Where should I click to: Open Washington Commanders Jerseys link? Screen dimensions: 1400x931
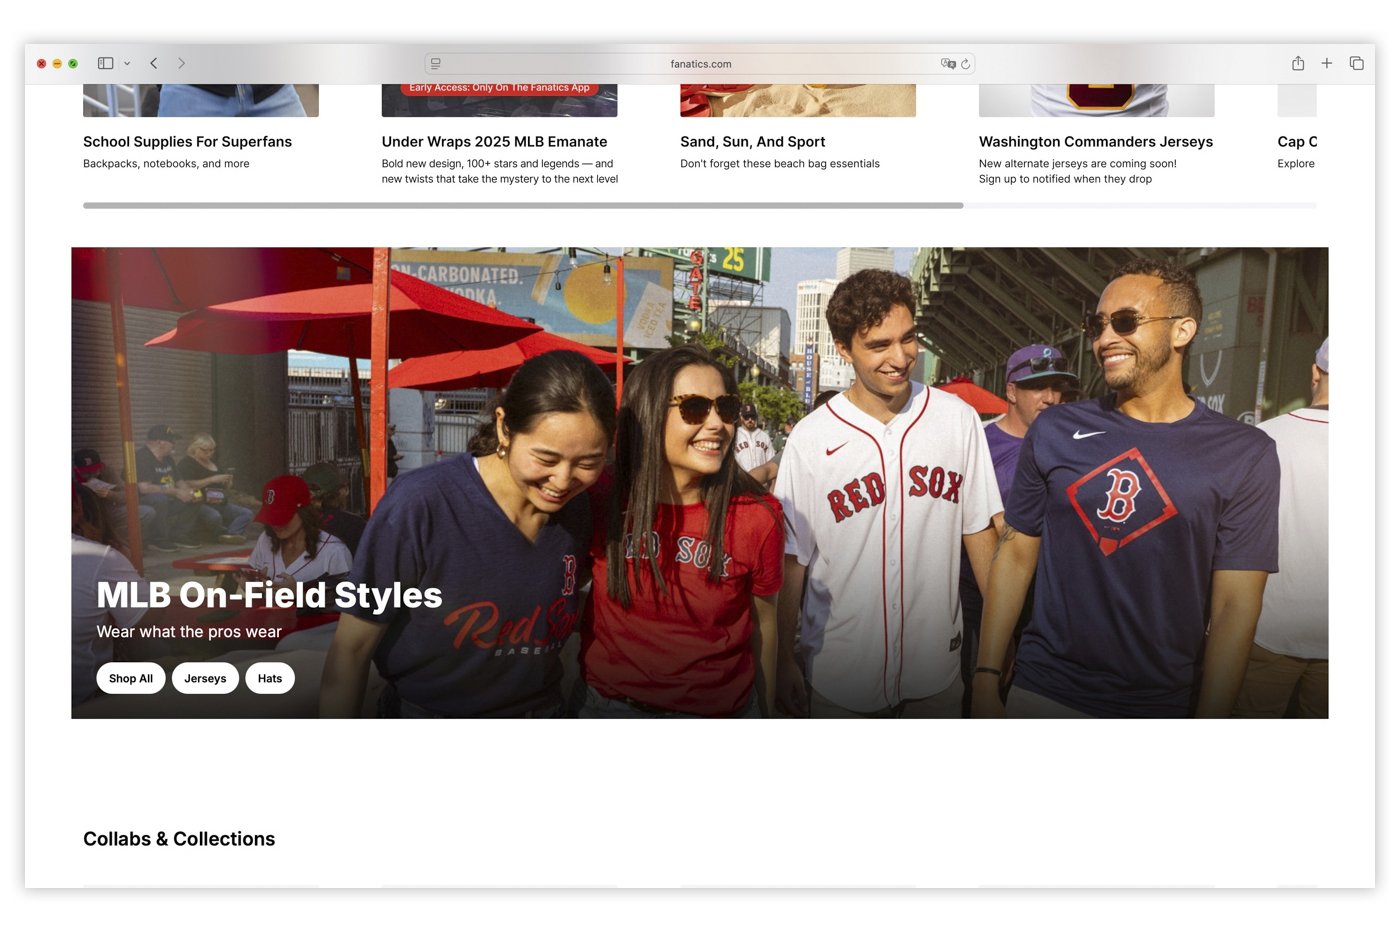(1095, 142)
